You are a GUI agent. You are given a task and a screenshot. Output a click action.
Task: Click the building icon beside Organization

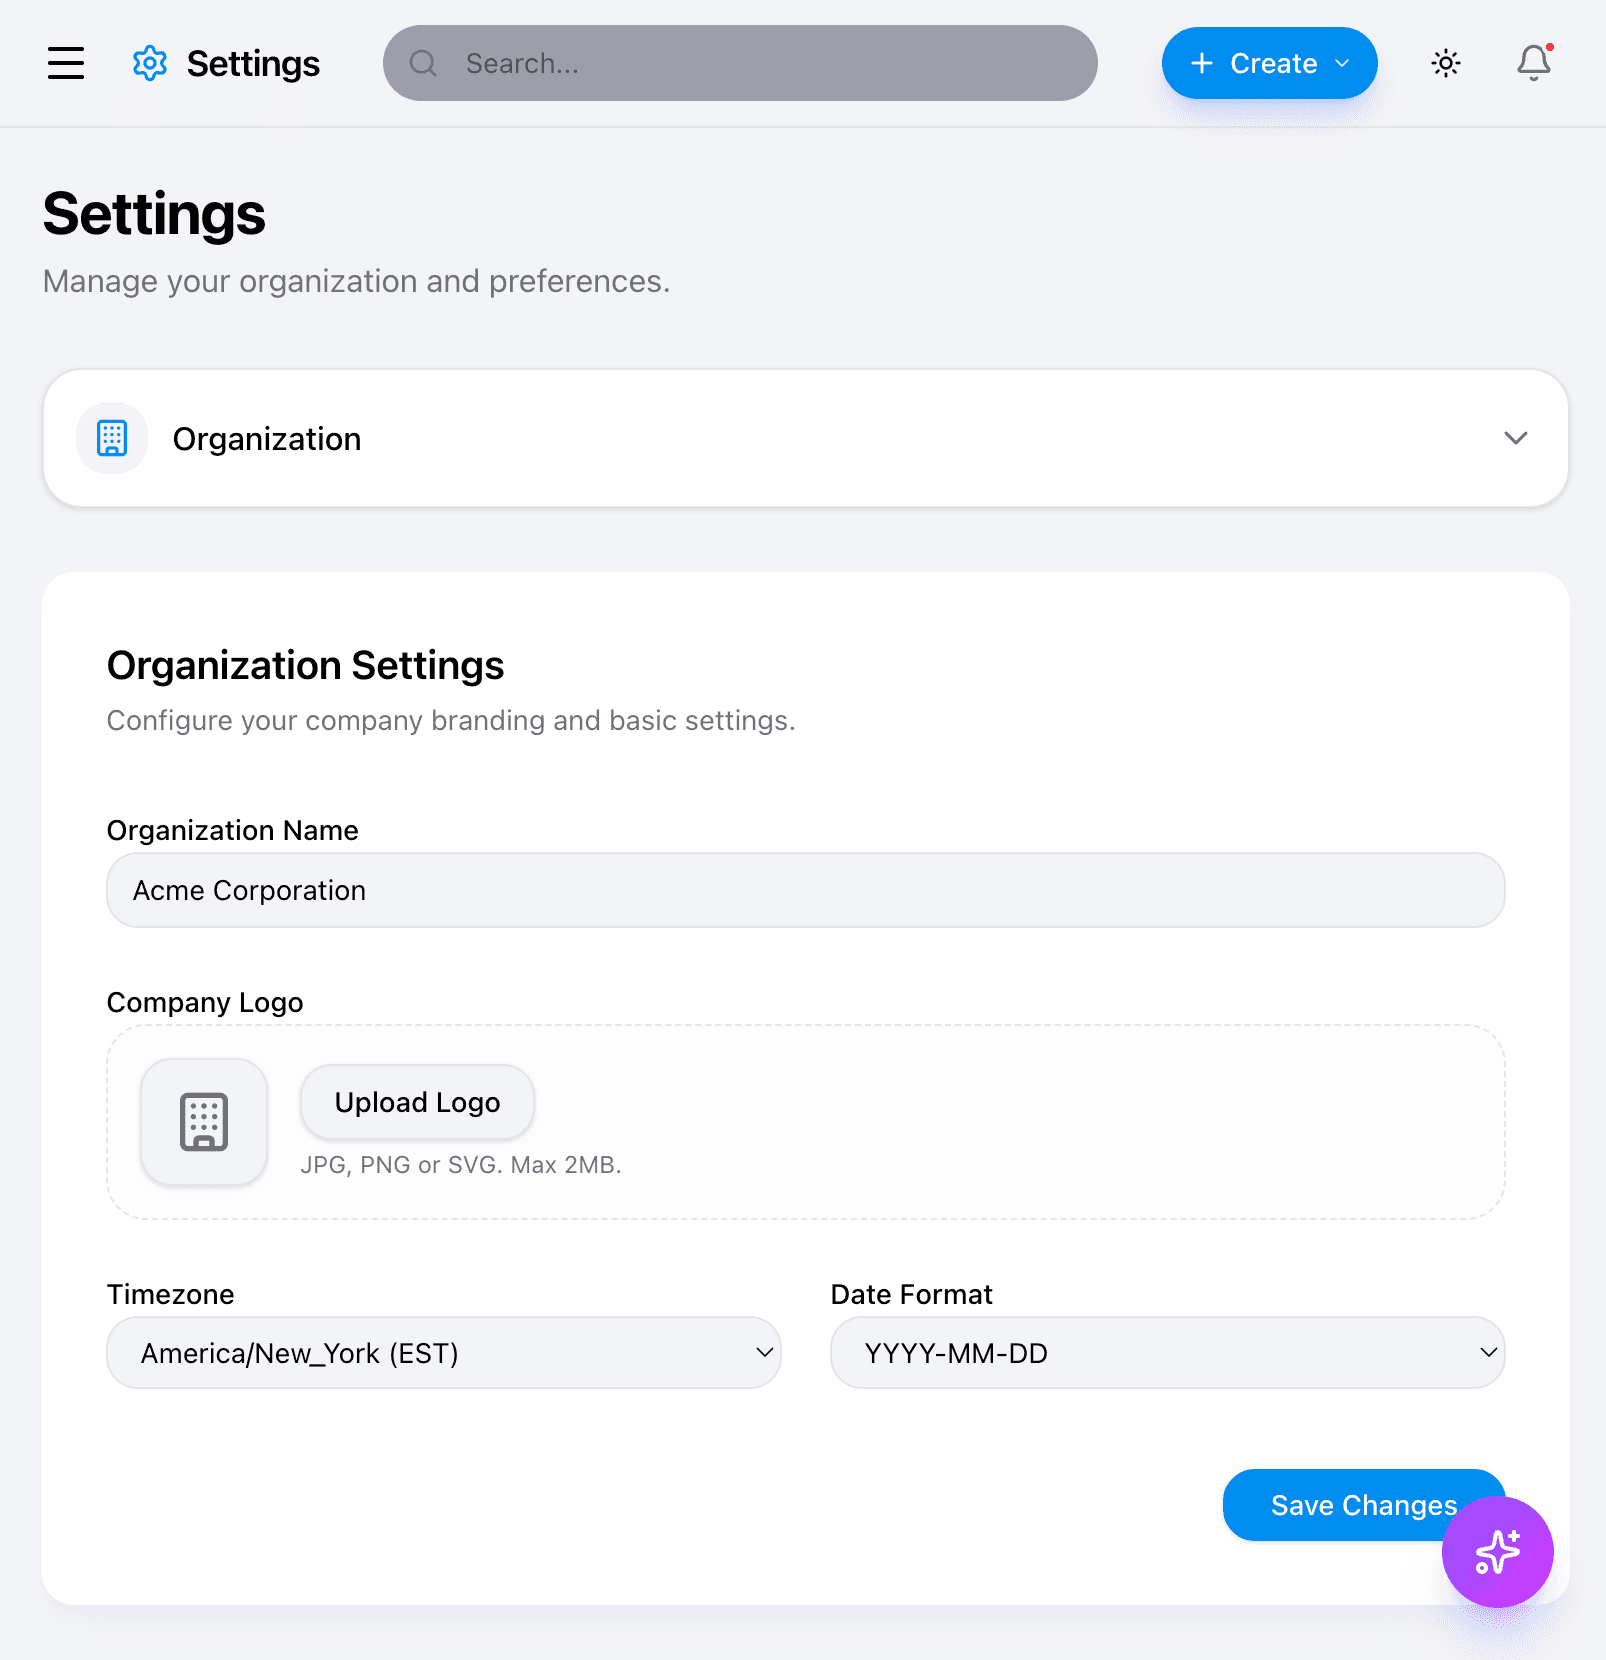point(111,438)
